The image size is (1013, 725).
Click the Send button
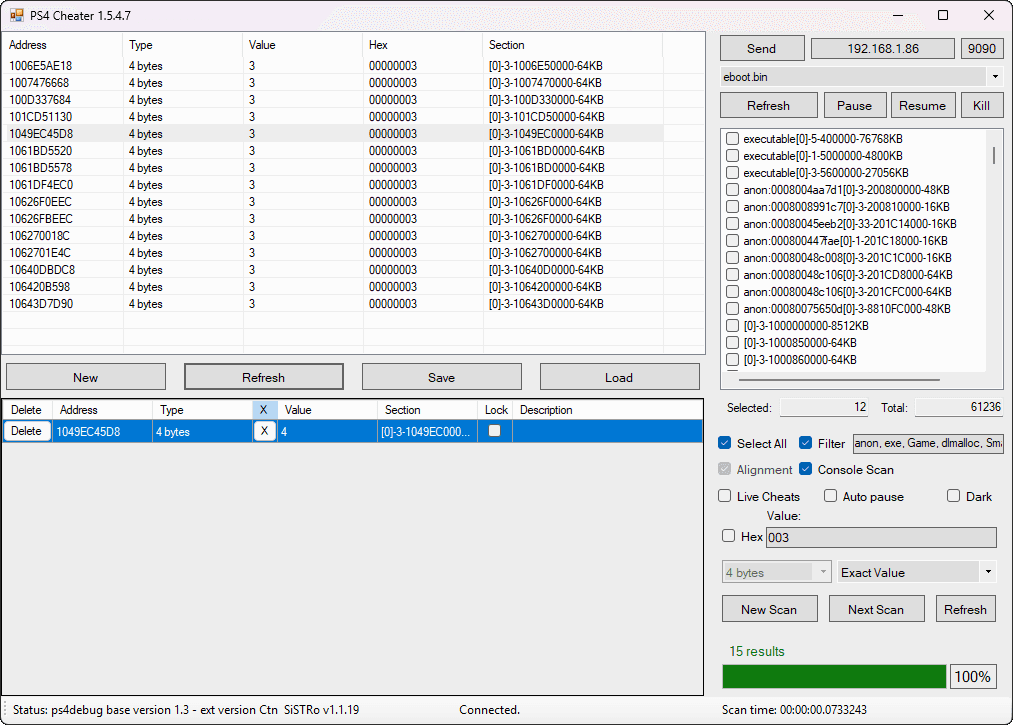coord(762,48)
